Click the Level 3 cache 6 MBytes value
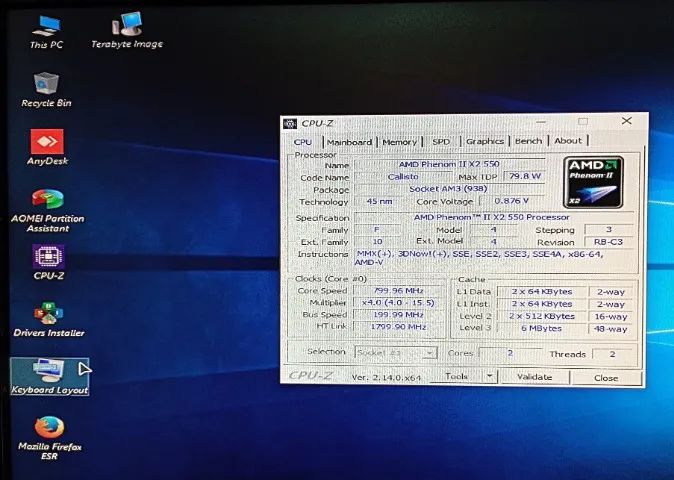 (x=542, y=328)
